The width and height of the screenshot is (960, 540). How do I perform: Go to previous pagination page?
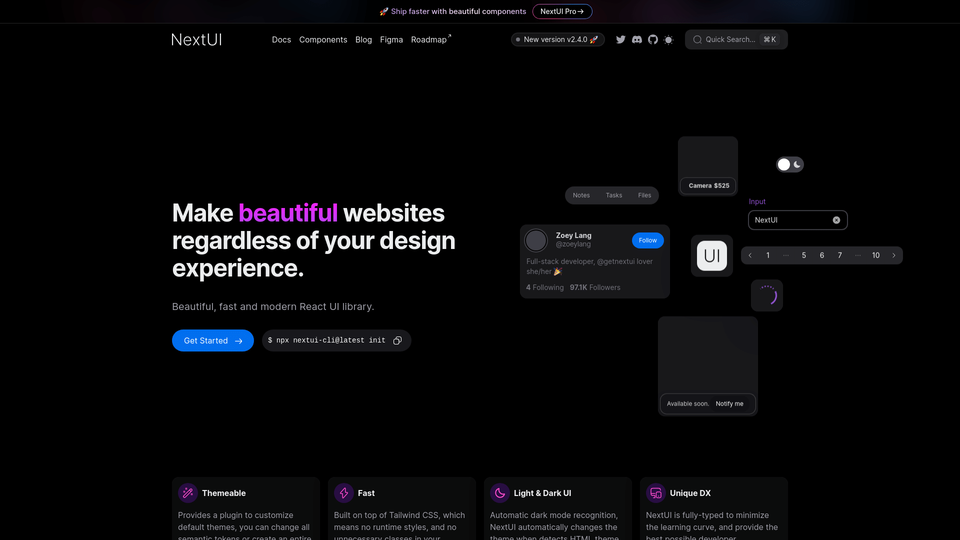750,255
